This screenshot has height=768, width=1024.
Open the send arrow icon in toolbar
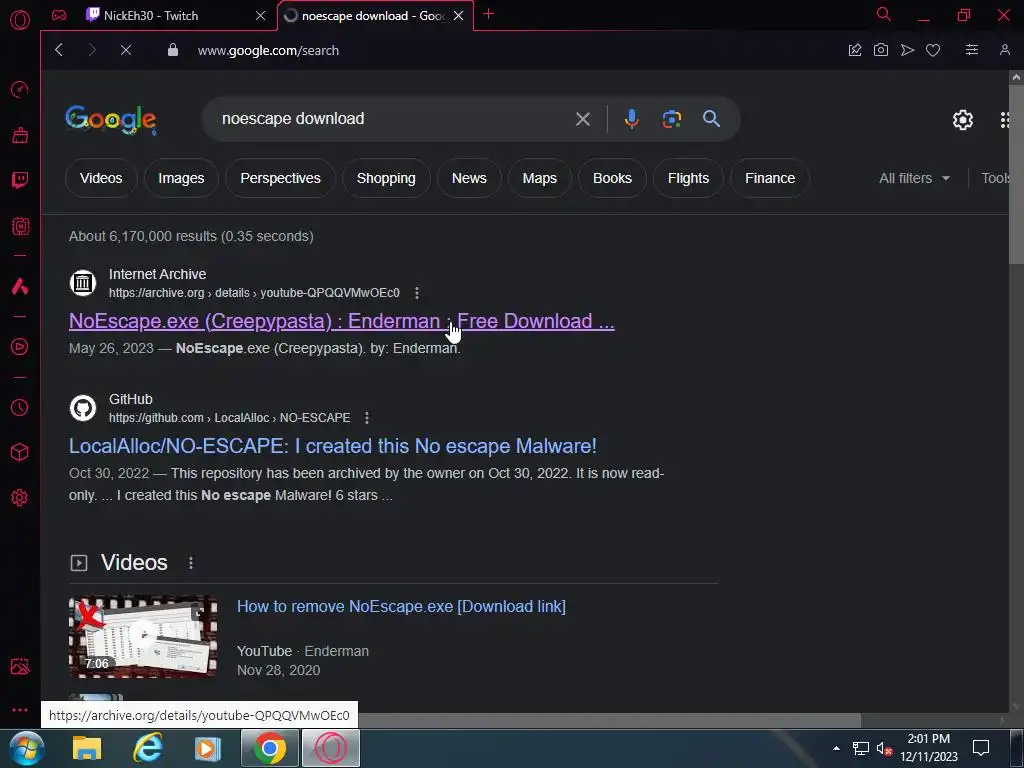[907, 50]
